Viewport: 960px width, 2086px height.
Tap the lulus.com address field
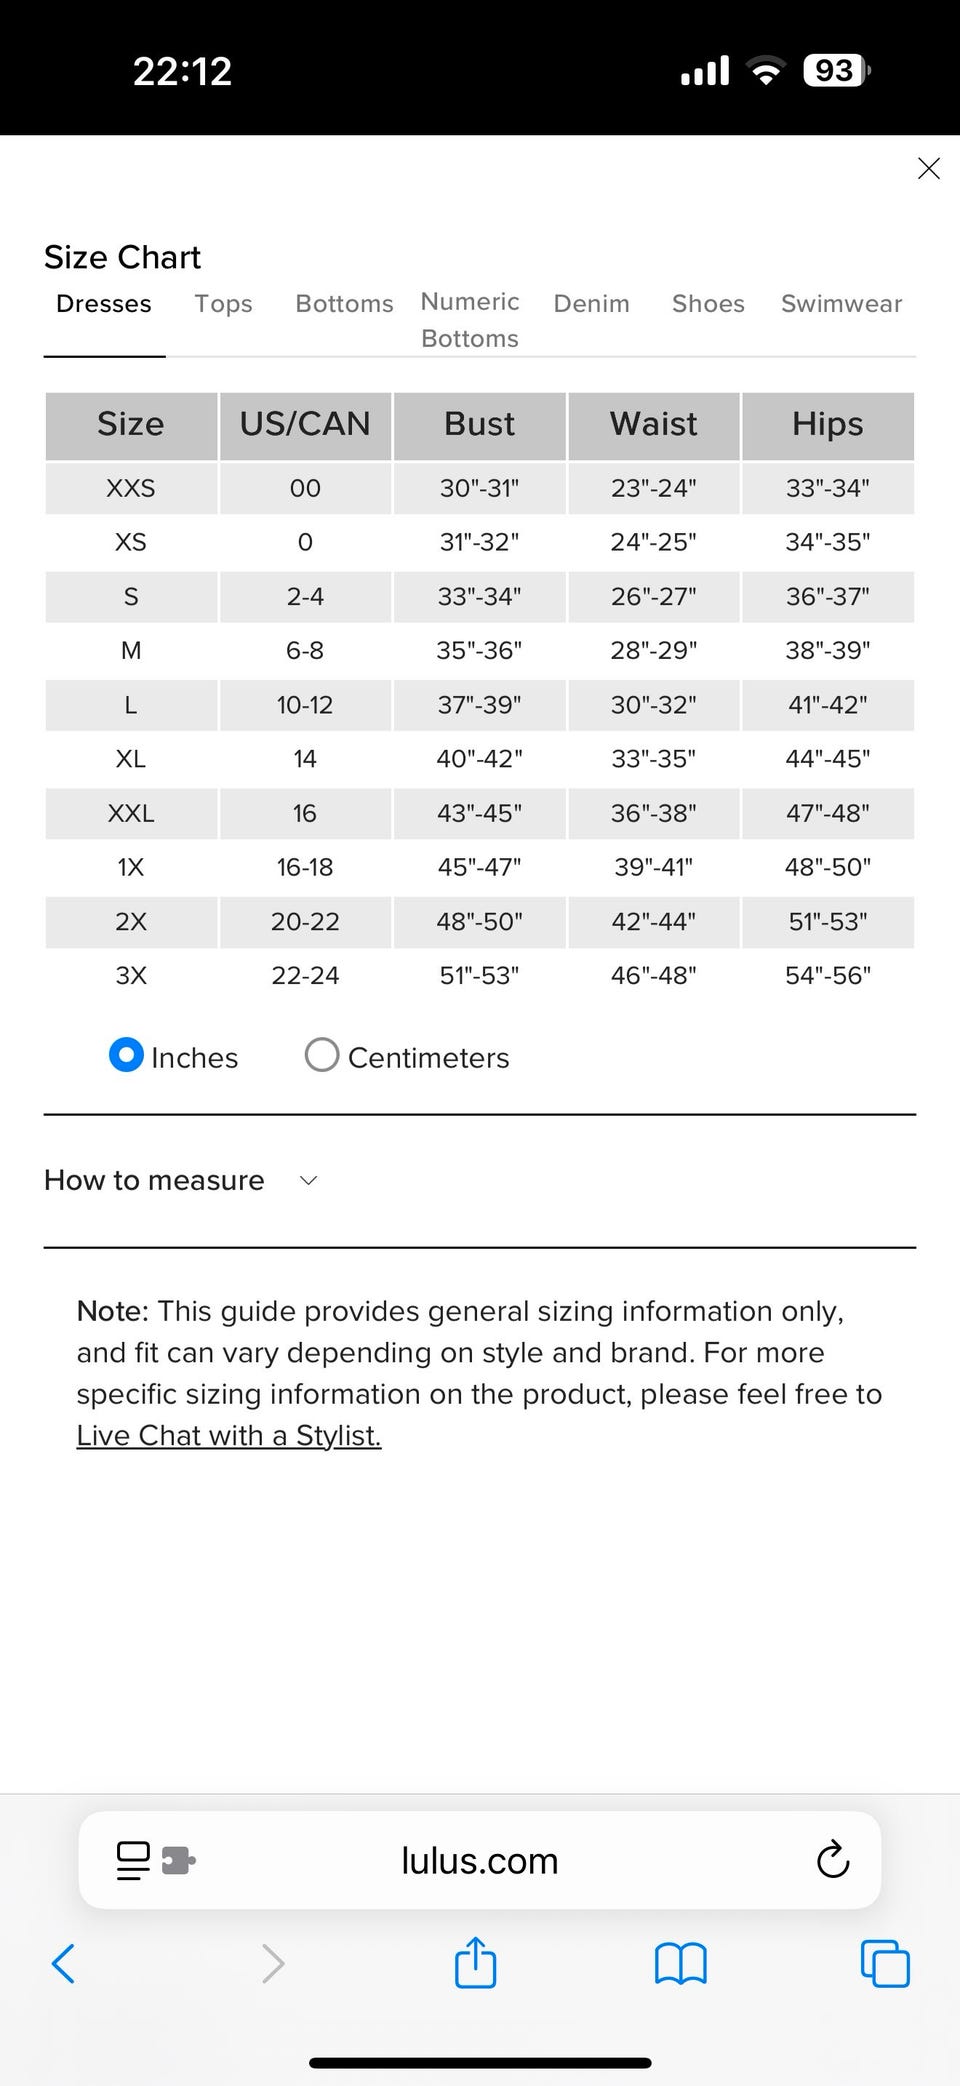[x=480, y=1860]
